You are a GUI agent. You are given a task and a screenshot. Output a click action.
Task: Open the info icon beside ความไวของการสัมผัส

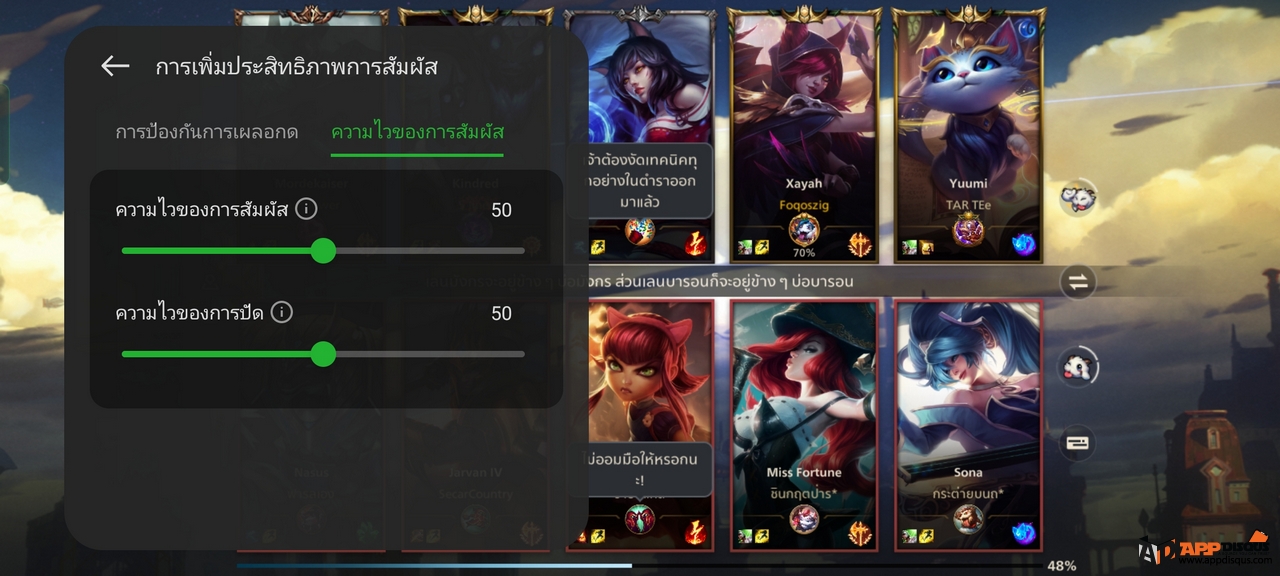tap(307, 209)
